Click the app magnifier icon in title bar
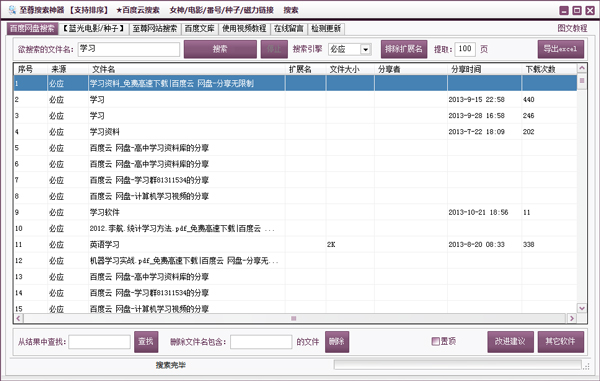The image size is (600, 381). point(11,10)
